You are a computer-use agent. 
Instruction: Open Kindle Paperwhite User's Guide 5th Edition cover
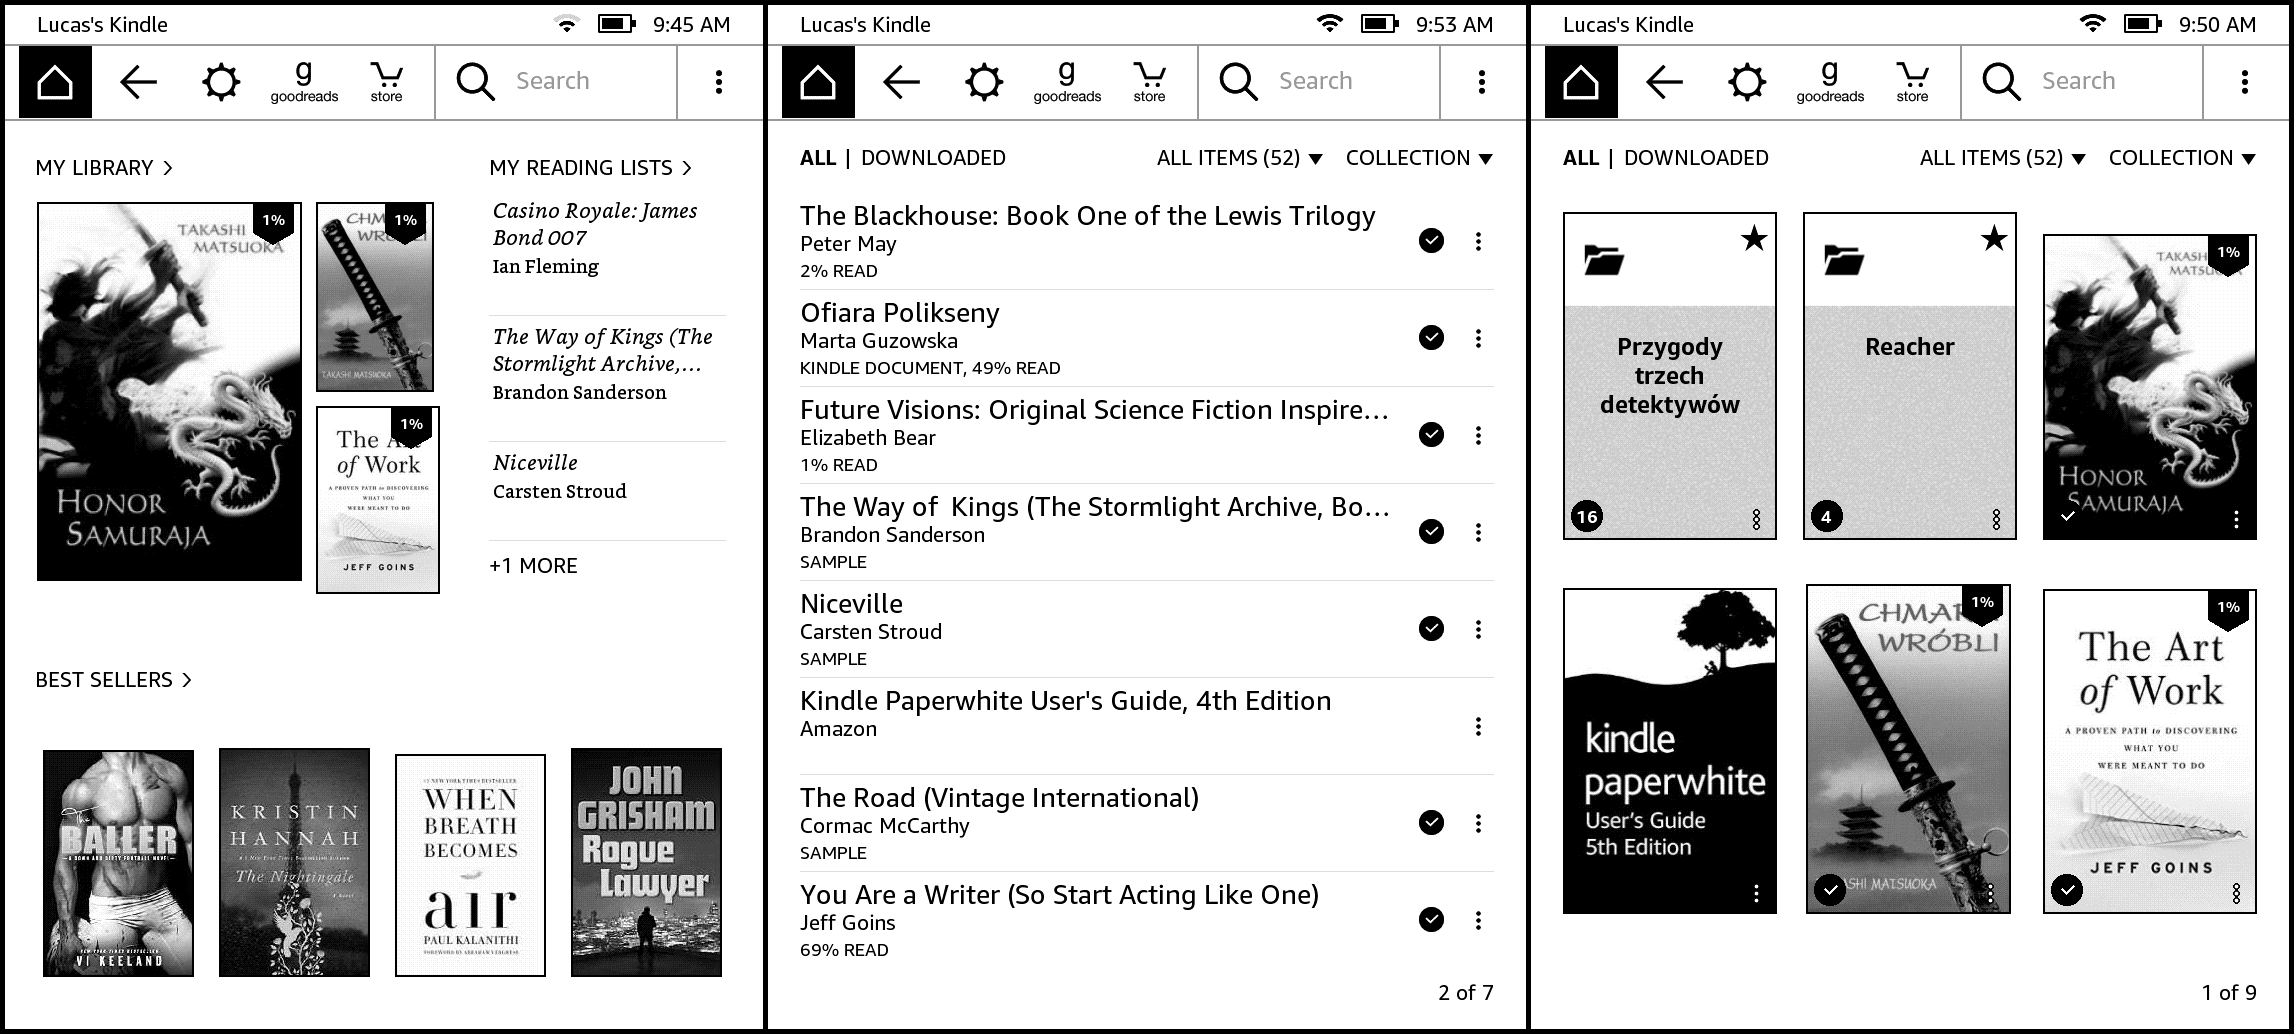point(1670,751)
